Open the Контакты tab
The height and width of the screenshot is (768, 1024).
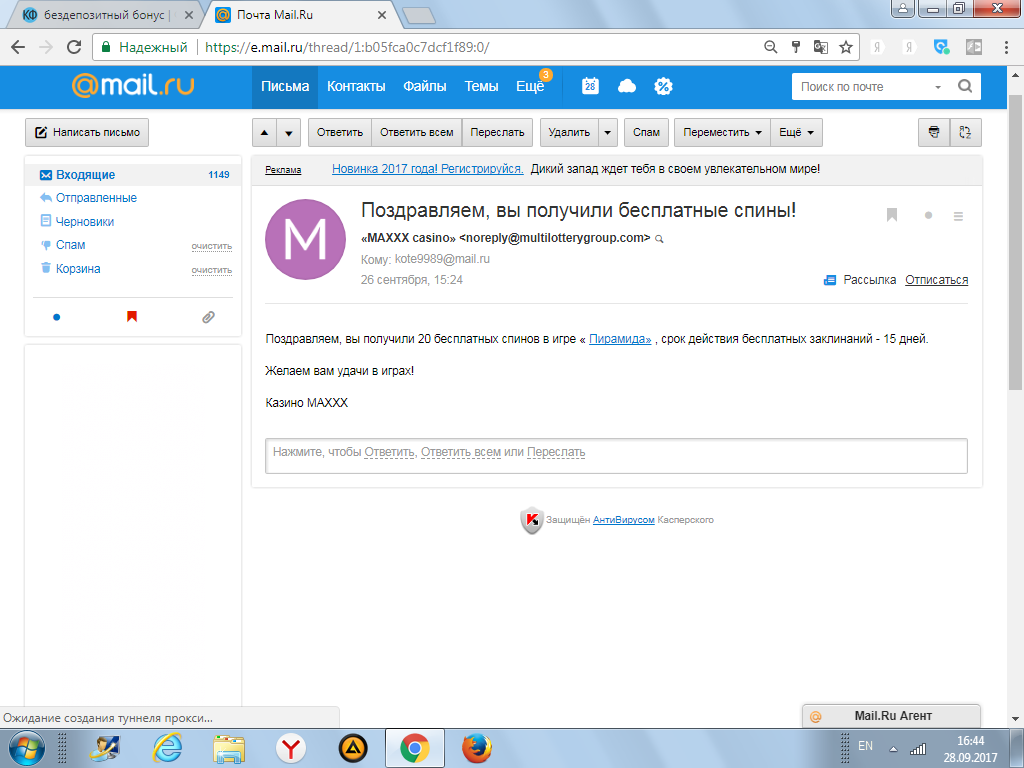click(x=356, y=86)
